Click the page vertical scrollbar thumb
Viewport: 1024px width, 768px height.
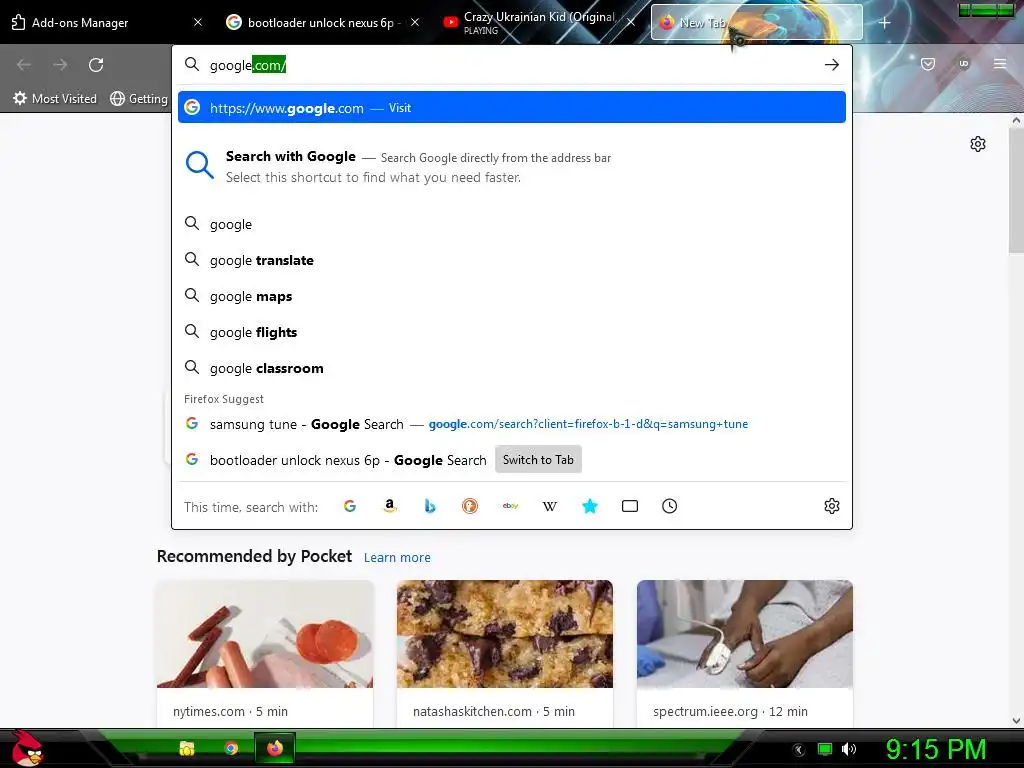point(1016,189)
